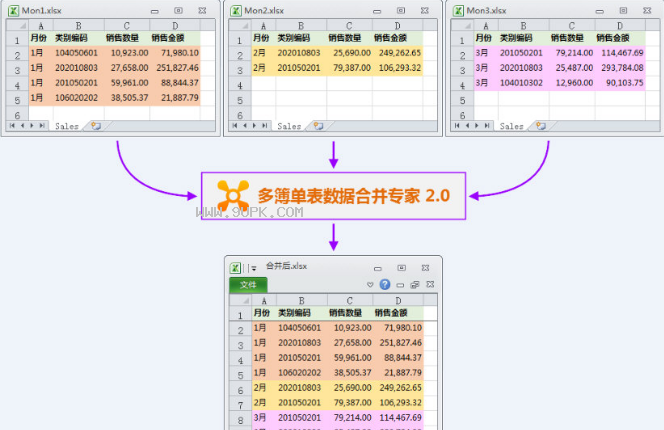This screenshot has width=664, height=430.
Task: Click the Excel icon in Mon1.xlsx title bar
Action: (x=14, y=11)
